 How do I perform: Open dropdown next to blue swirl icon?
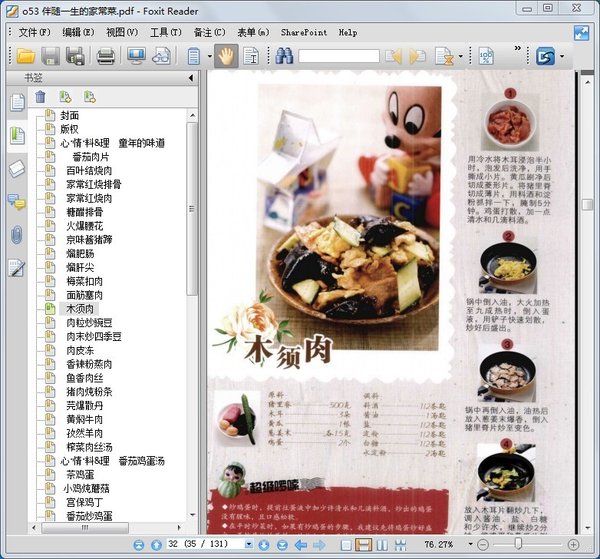[562, 56]
